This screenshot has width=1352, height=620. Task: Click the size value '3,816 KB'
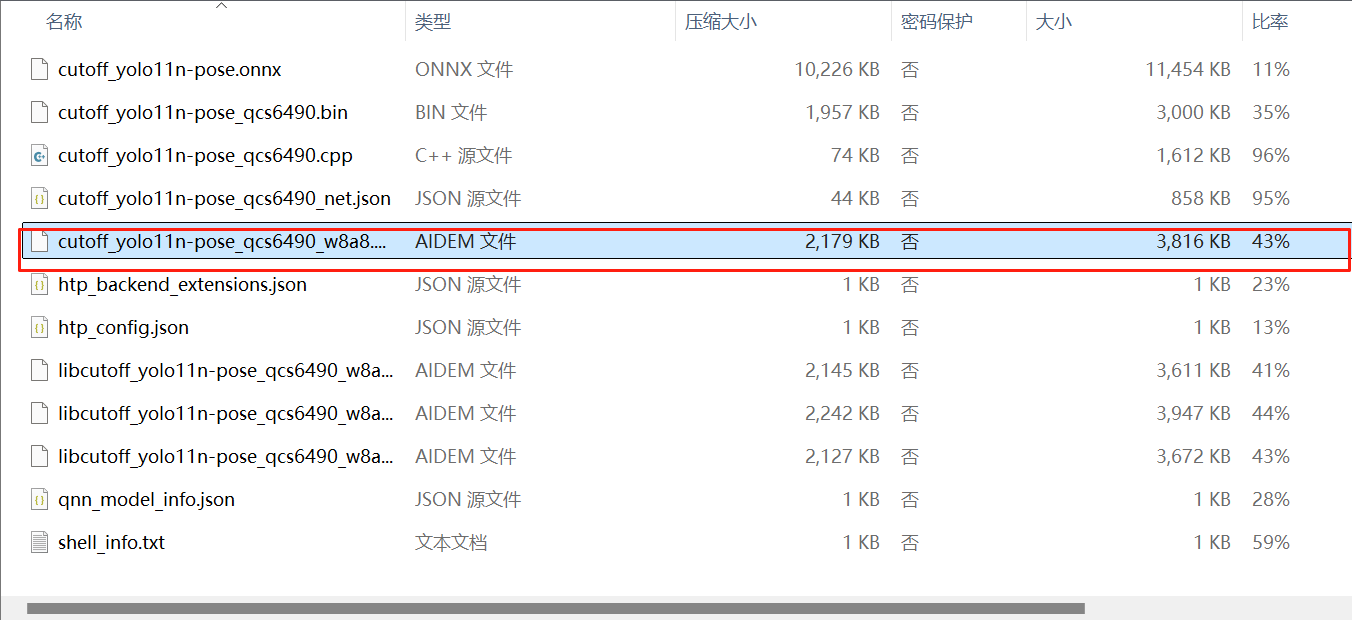point(1193,242)
